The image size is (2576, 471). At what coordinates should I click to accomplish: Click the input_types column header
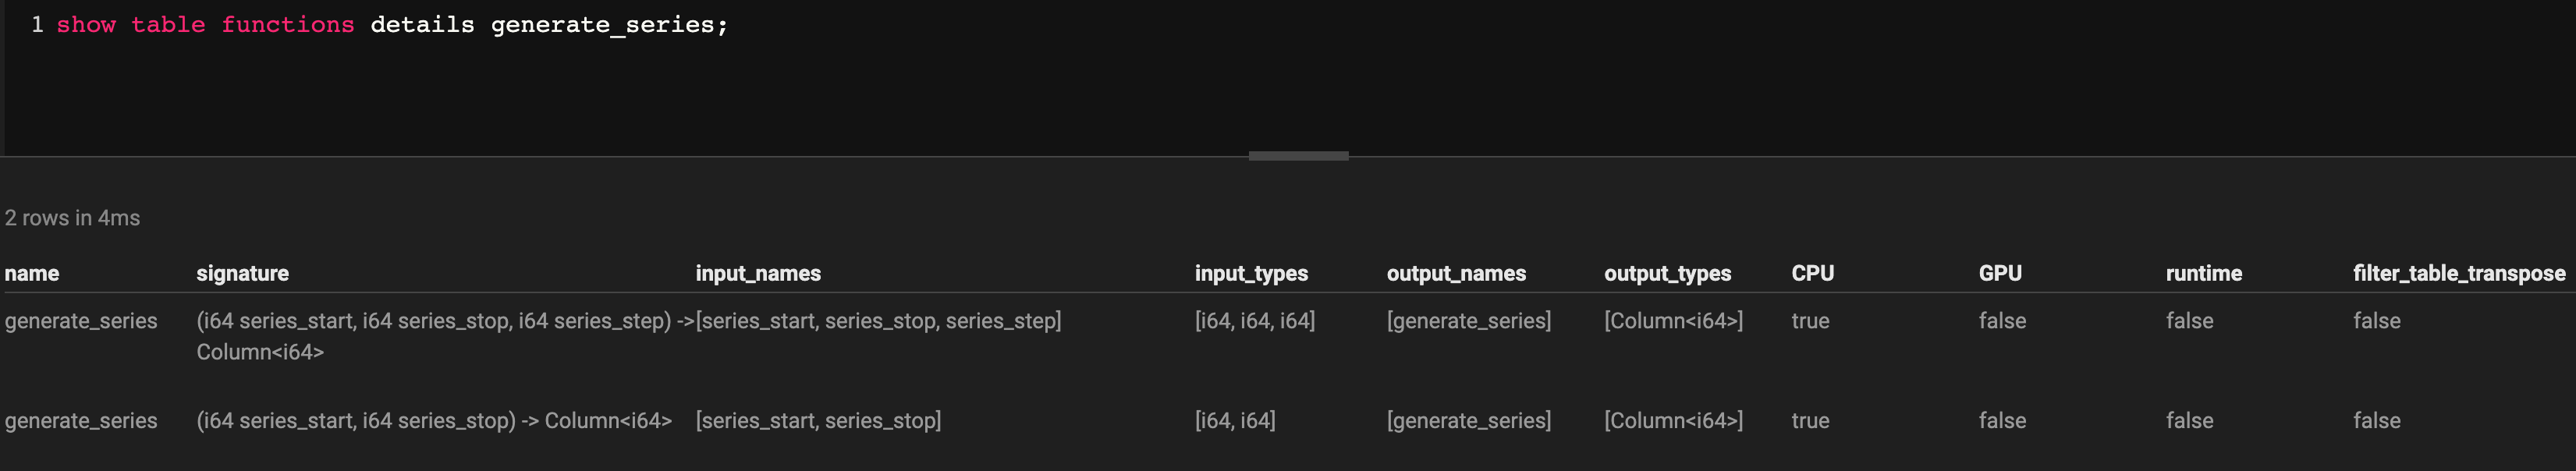(x=1251, y=273)
